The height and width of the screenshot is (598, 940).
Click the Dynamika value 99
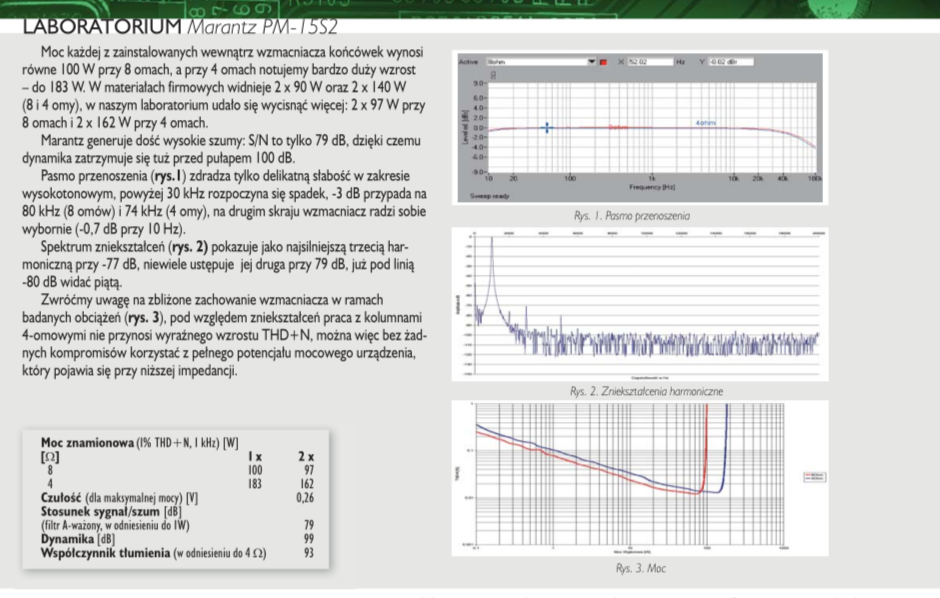(309, 539)
